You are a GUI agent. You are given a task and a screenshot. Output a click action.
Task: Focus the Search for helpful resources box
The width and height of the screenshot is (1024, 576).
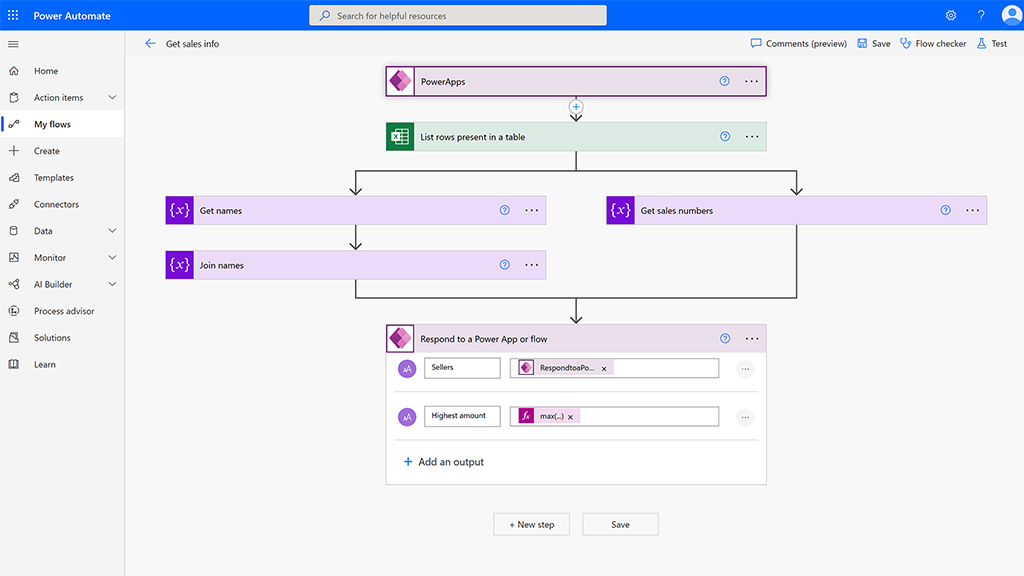click(458, 16)
